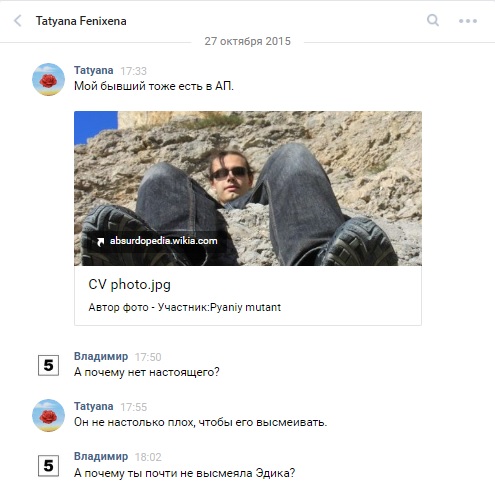The image size is (495, 483).
Task: Open search in the conversation
Action: coord(433,20)
